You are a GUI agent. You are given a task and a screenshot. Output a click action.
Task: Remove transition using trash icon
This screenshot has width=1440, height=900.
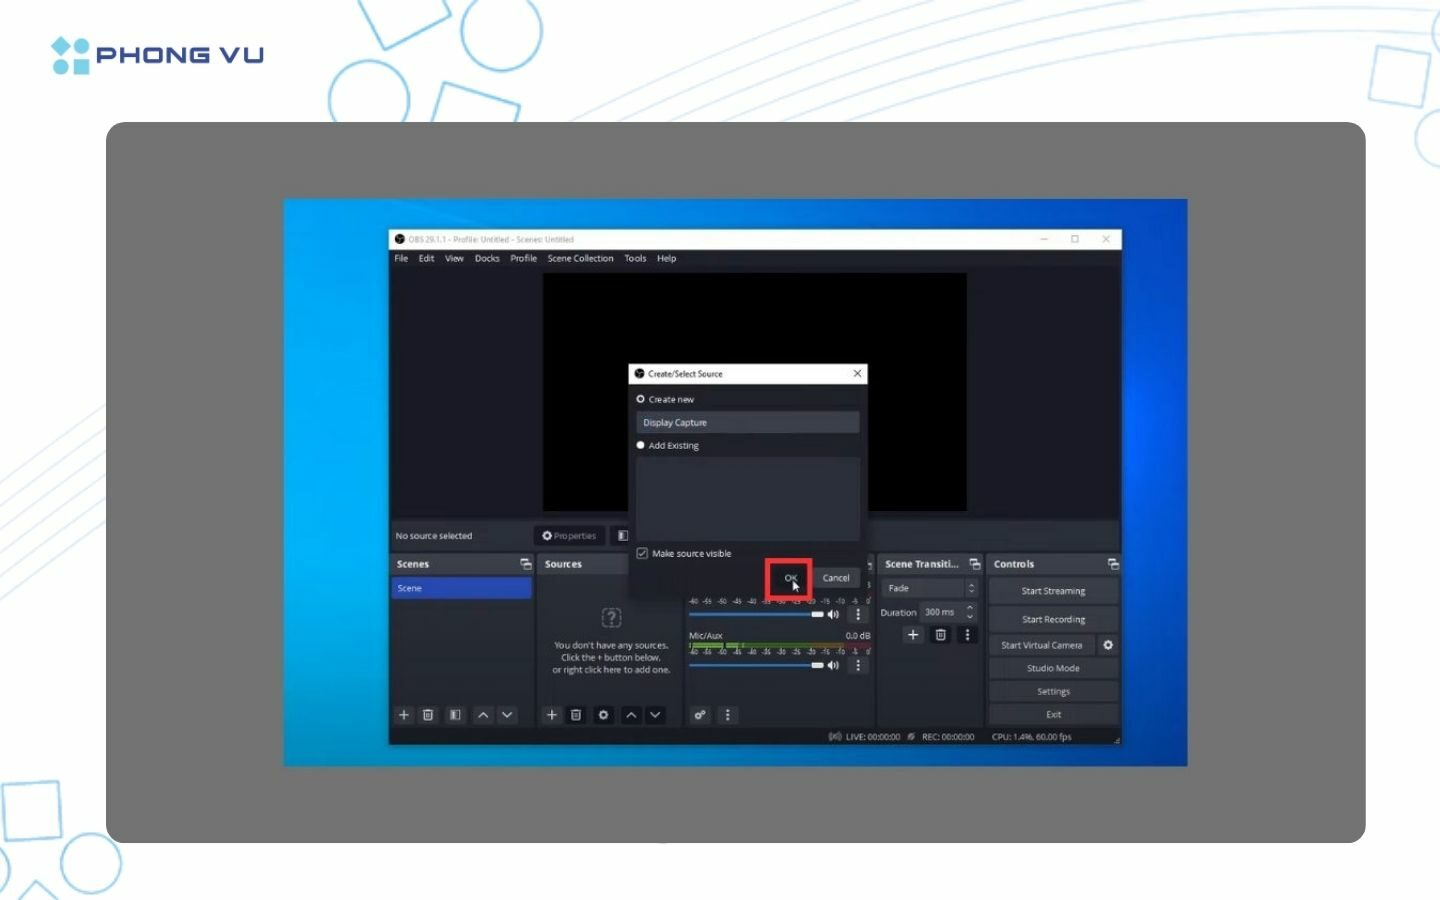pyautogui.click(x=940, y=635)
